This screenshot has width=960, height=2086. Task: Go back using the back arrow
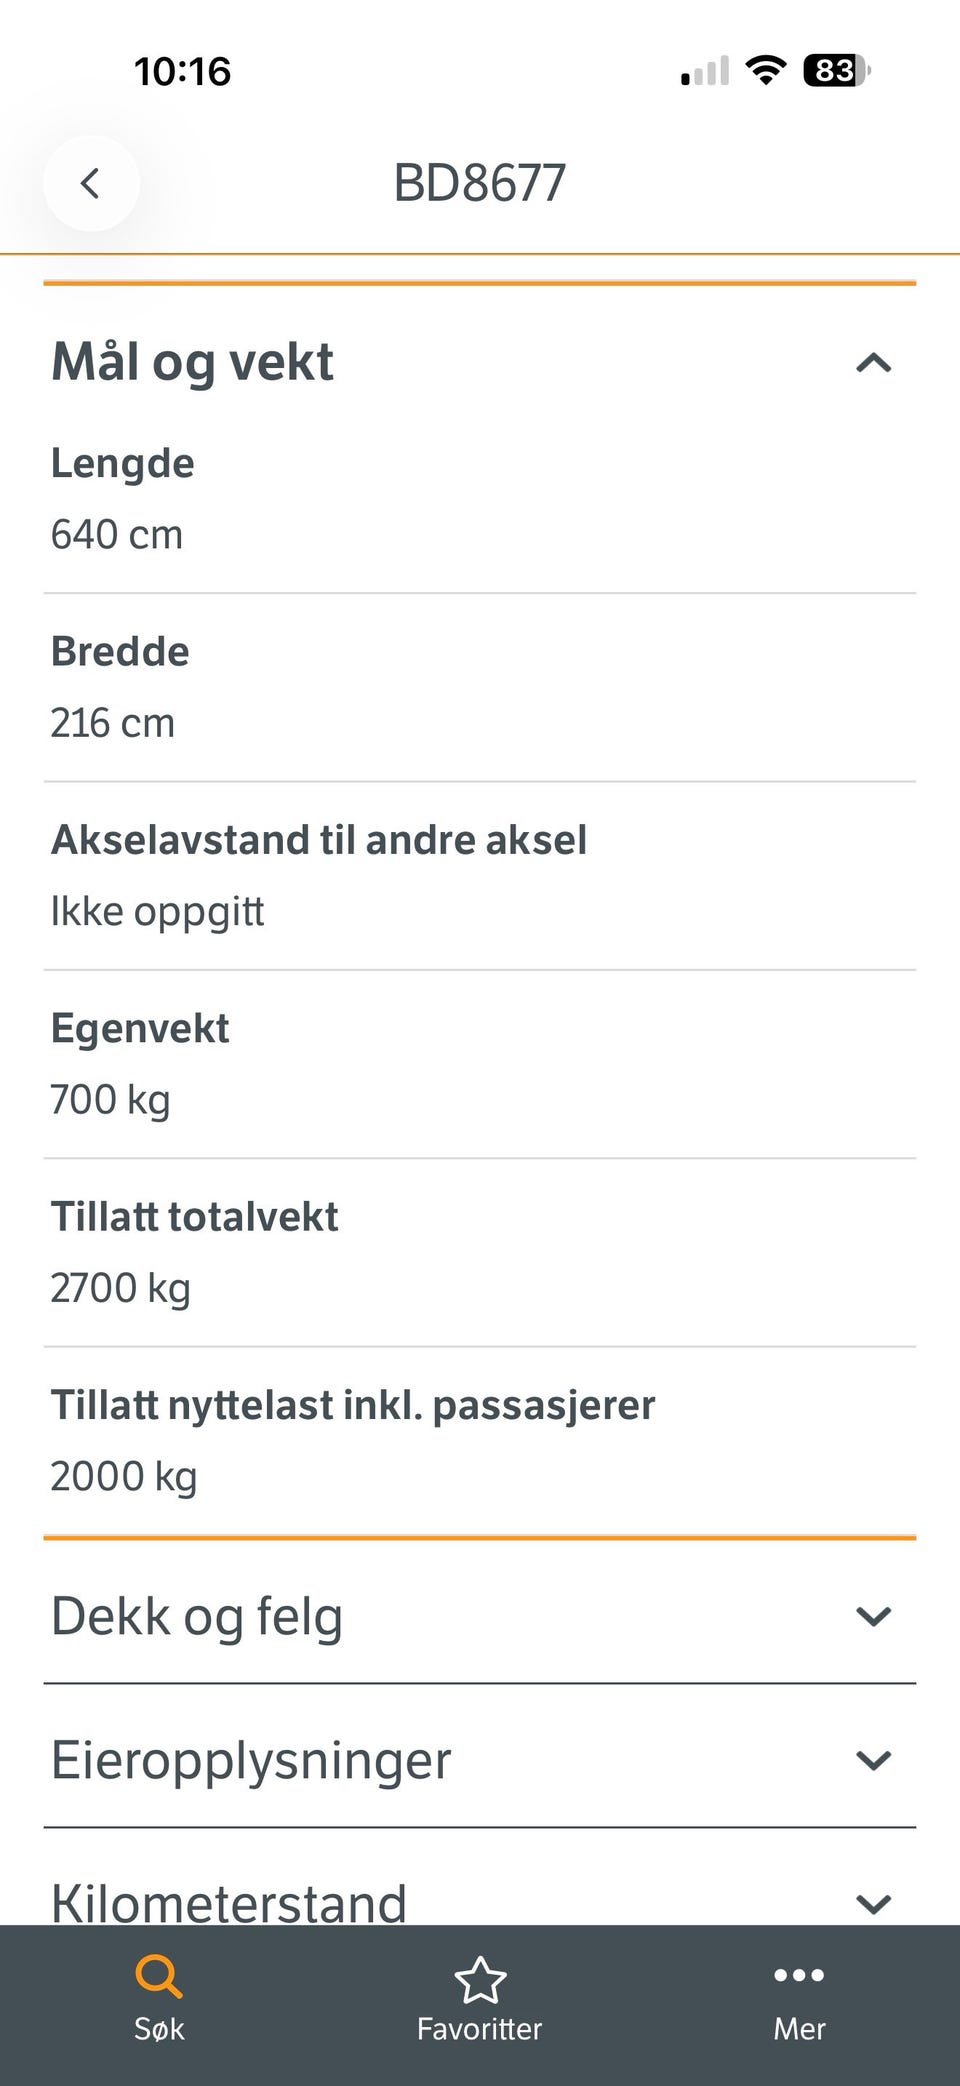coord(91,183)
